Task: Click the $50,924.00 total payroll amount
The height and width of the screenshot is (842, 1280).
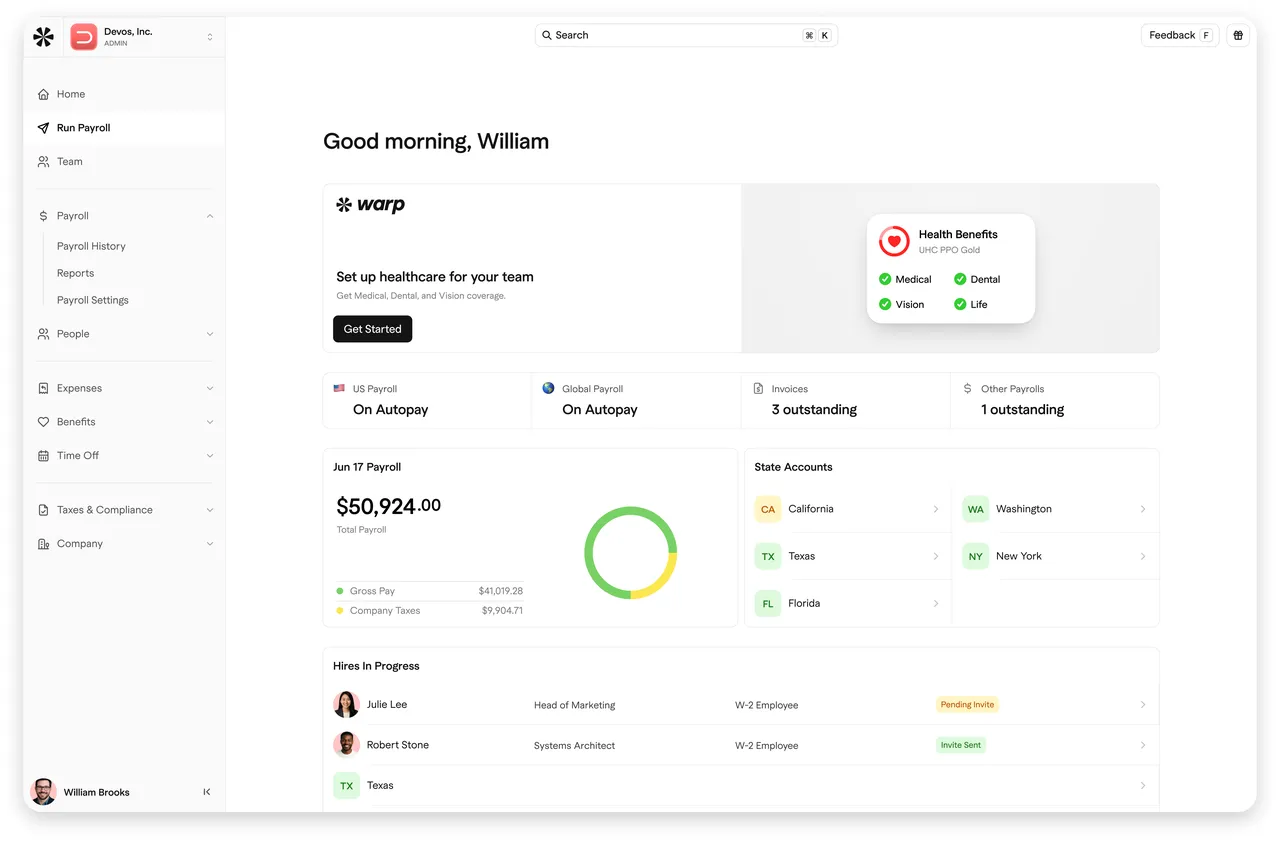Action: tap(388, 506)
